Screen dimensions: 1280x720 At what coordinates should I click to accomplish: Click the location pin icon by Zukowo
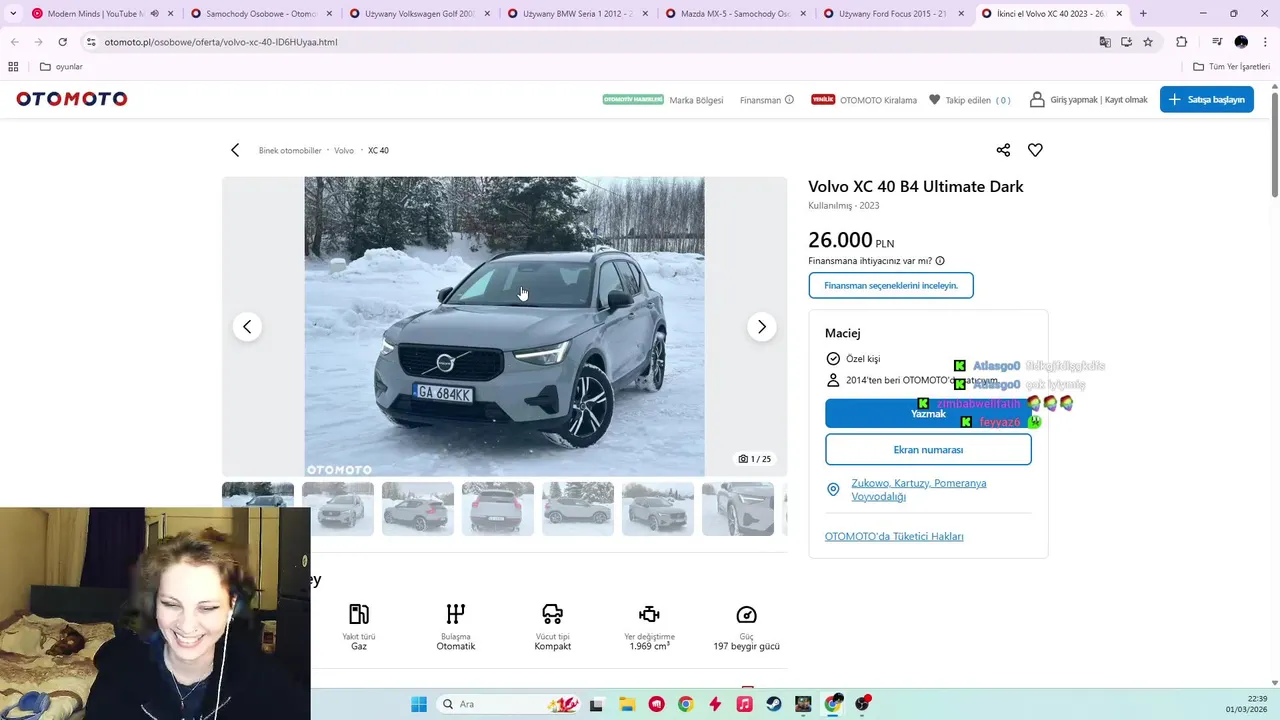(833, 490)
